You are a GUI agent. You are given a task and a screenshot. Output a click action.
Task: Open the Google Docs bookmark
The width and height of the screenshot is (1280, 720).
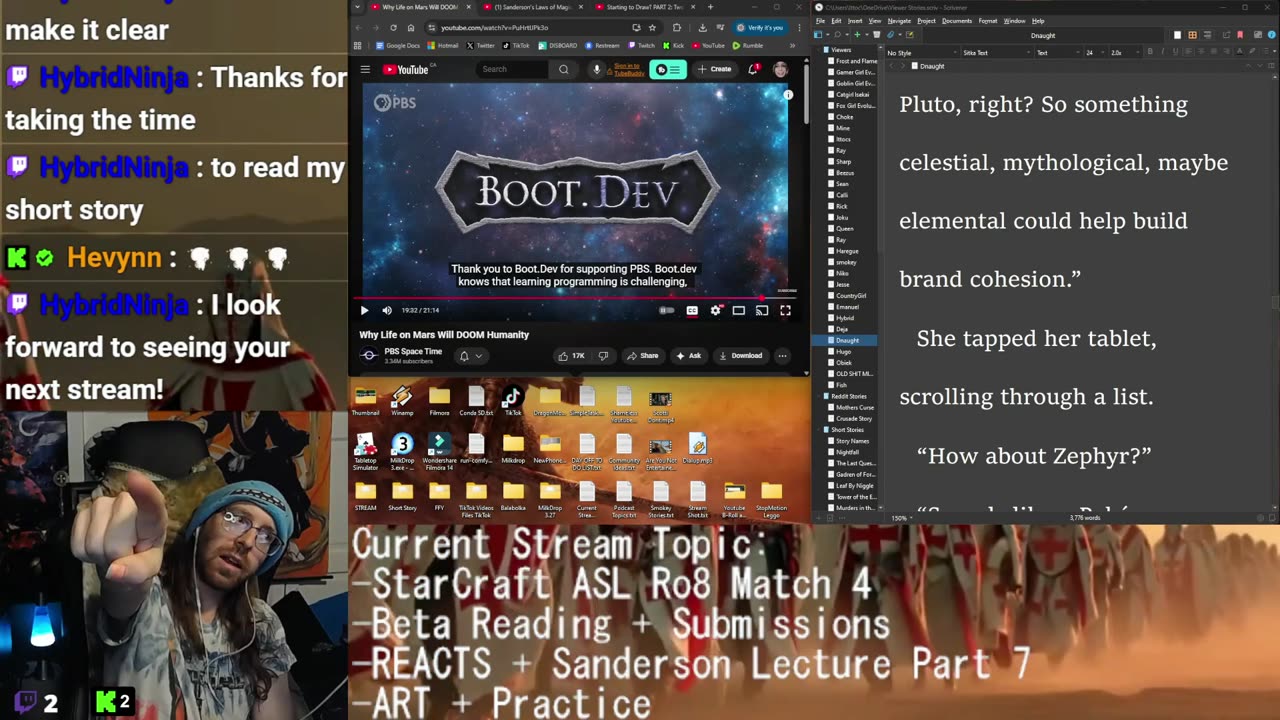[x=398, y=45]
